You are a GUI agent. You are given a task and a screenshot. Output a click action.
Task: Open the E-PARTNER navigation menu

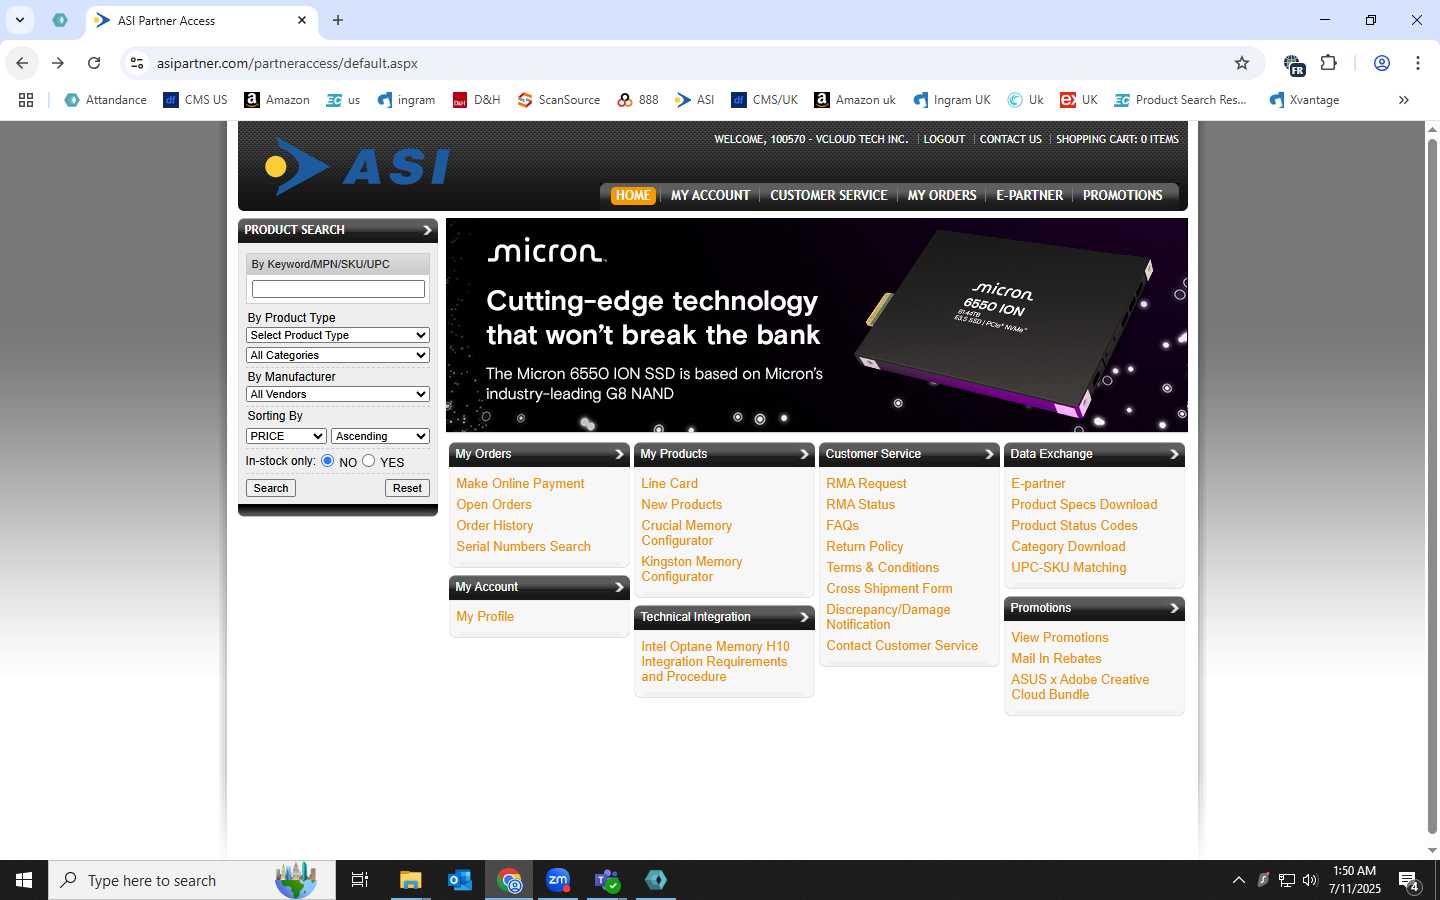click(x=1029, y=195)
